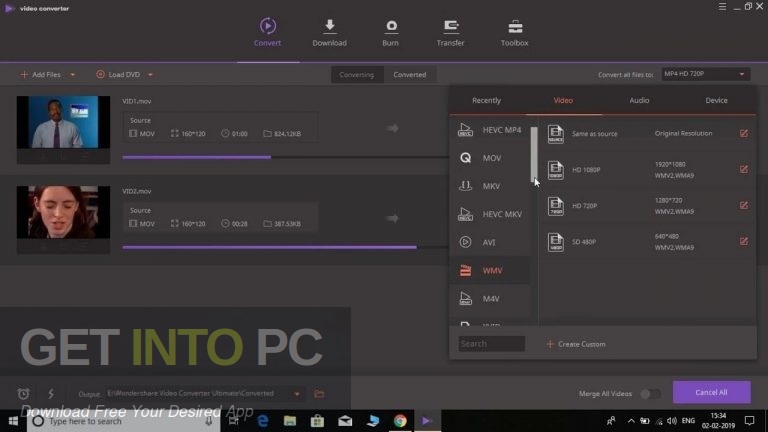The width and height of the screenshot is (768, 432).
Task: Choose AVI format
Action: (490, 242)
